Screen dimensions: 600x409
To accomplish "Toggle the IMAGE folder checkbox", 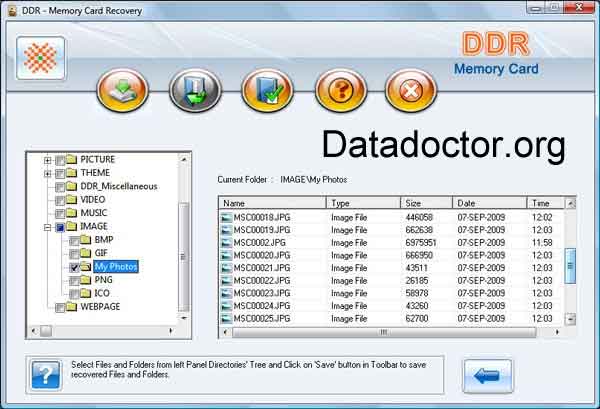I will coord(60,227).
